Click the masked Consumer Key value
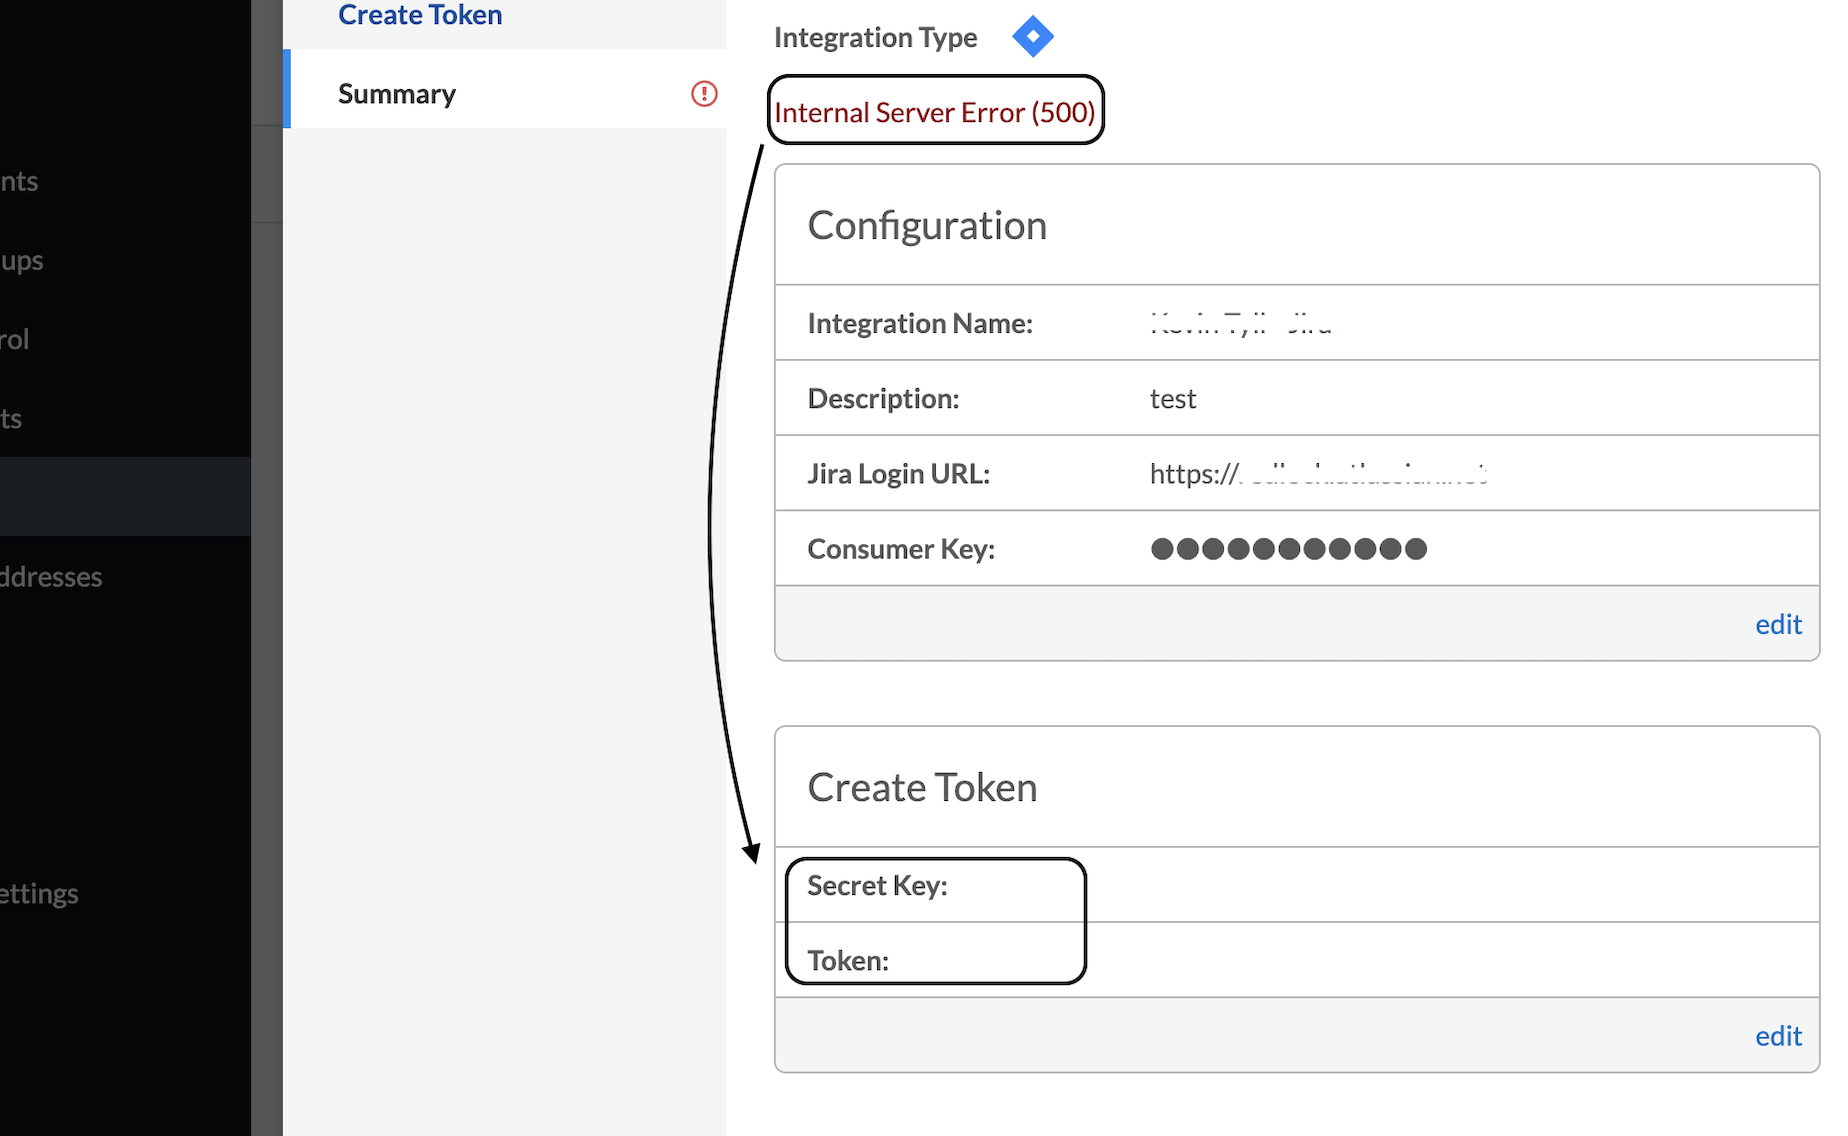The height and width of the screenshot is (1136, 1848). pyautogui.click(x=1288, y=549)
